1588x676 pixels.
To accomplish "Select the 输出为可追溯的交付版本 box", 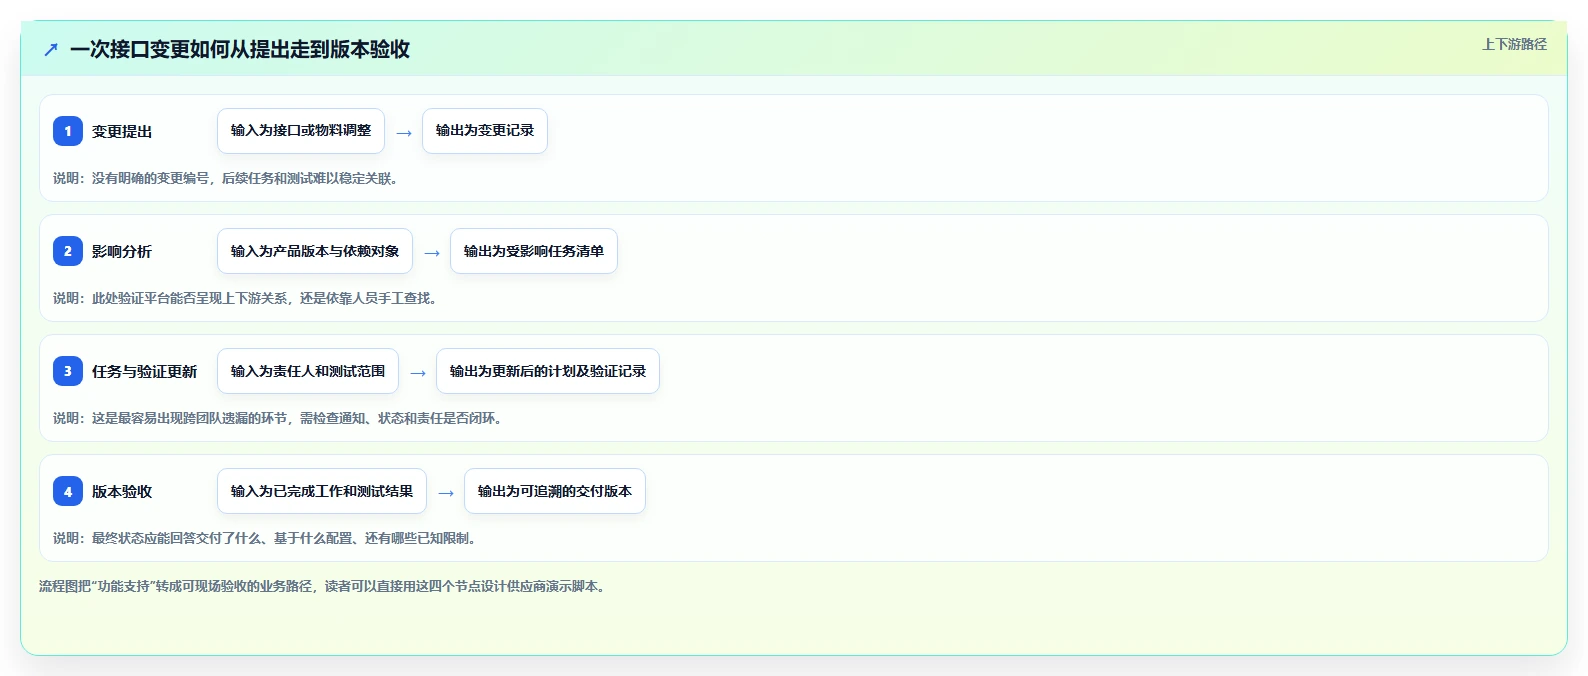I will click(x=555, y=491).
